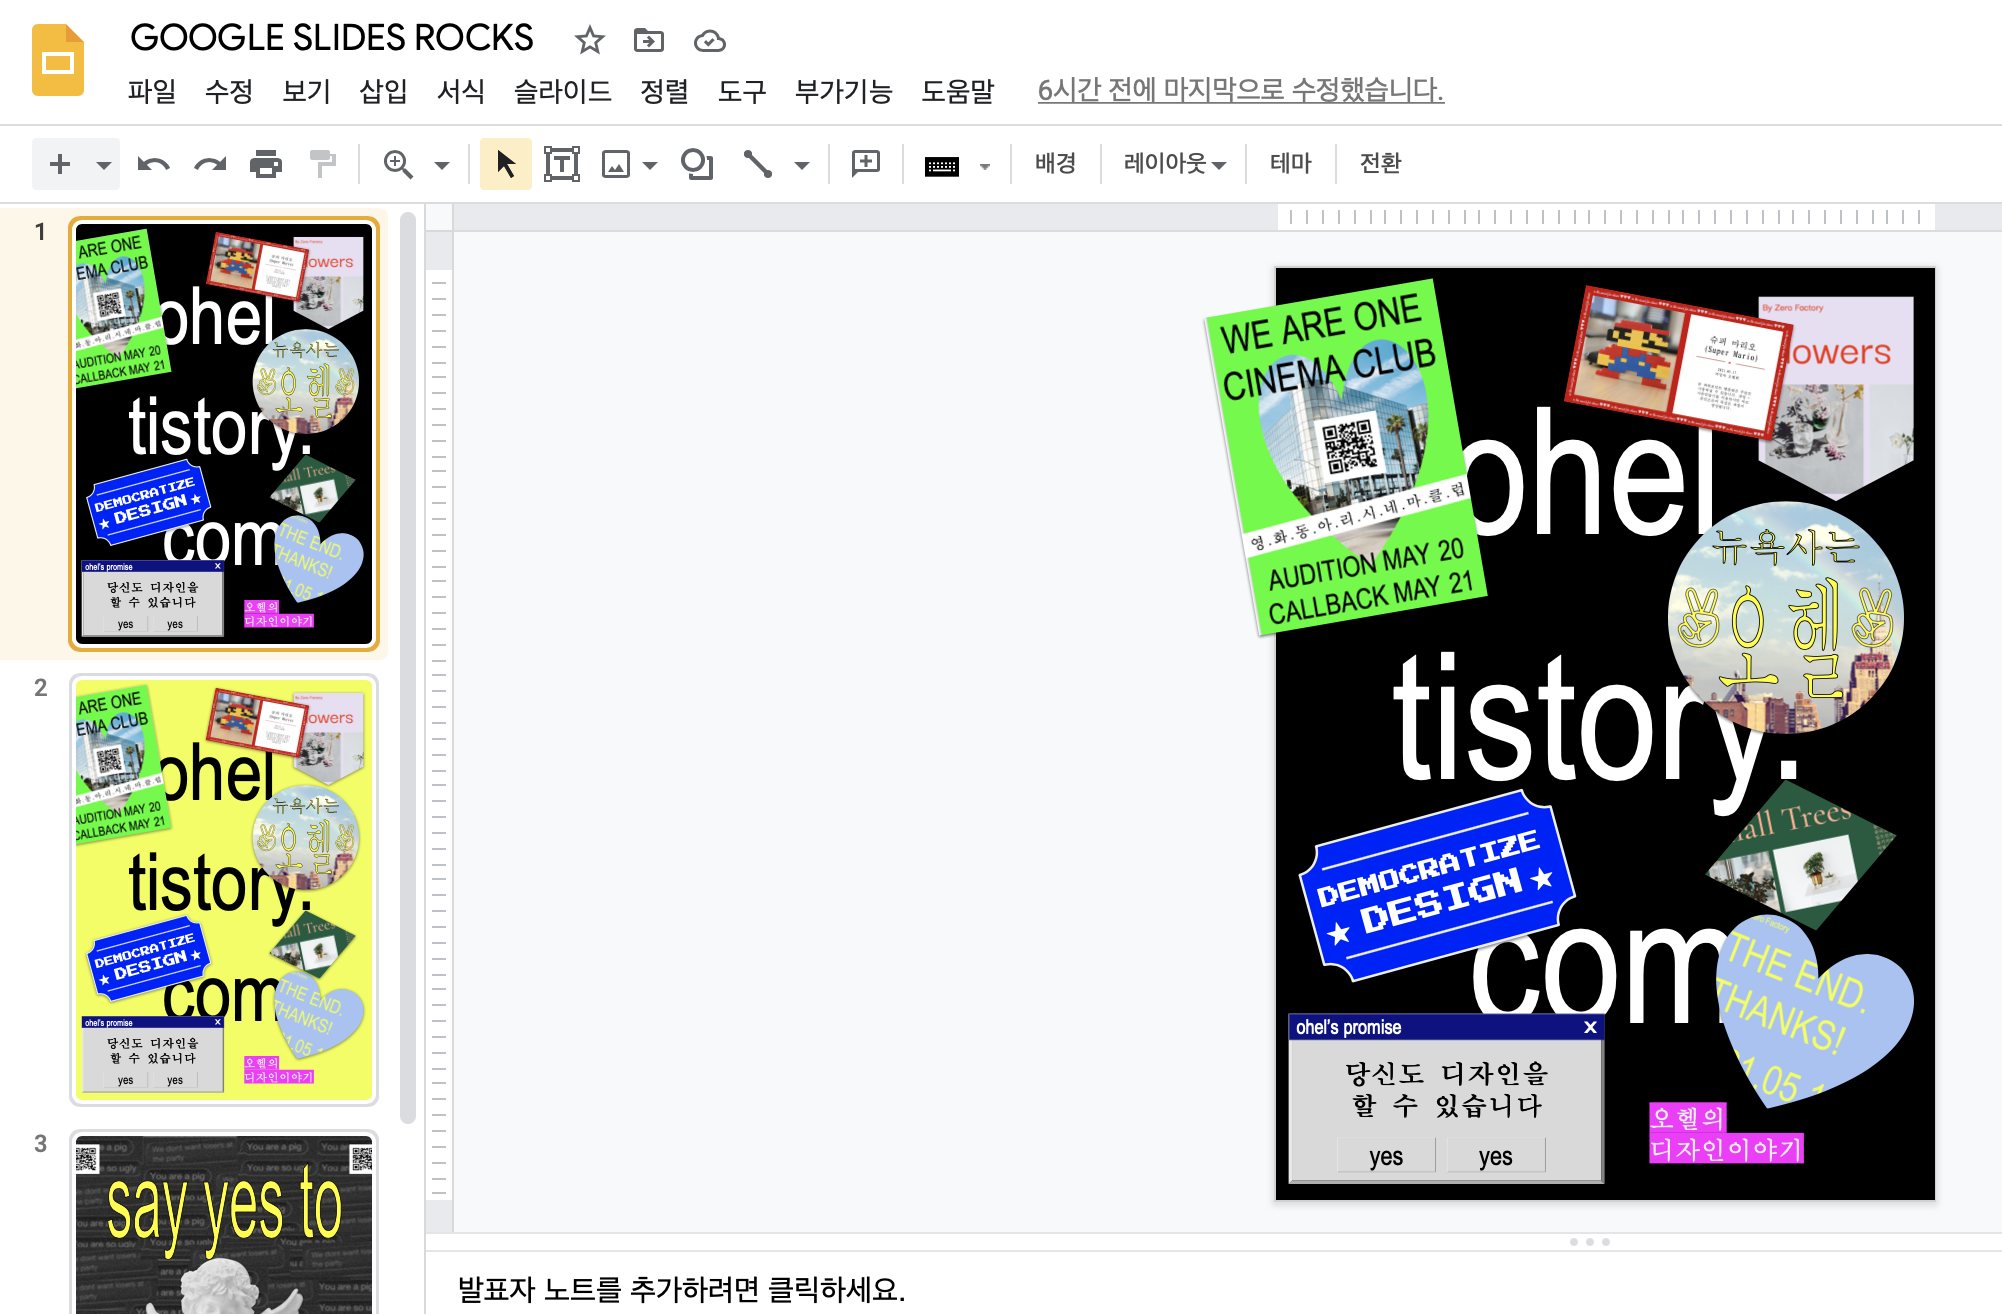Open the 레이아웃 layout dropdown
This screenshot has width=2002, height=1314.
[x=1174, y=164]
